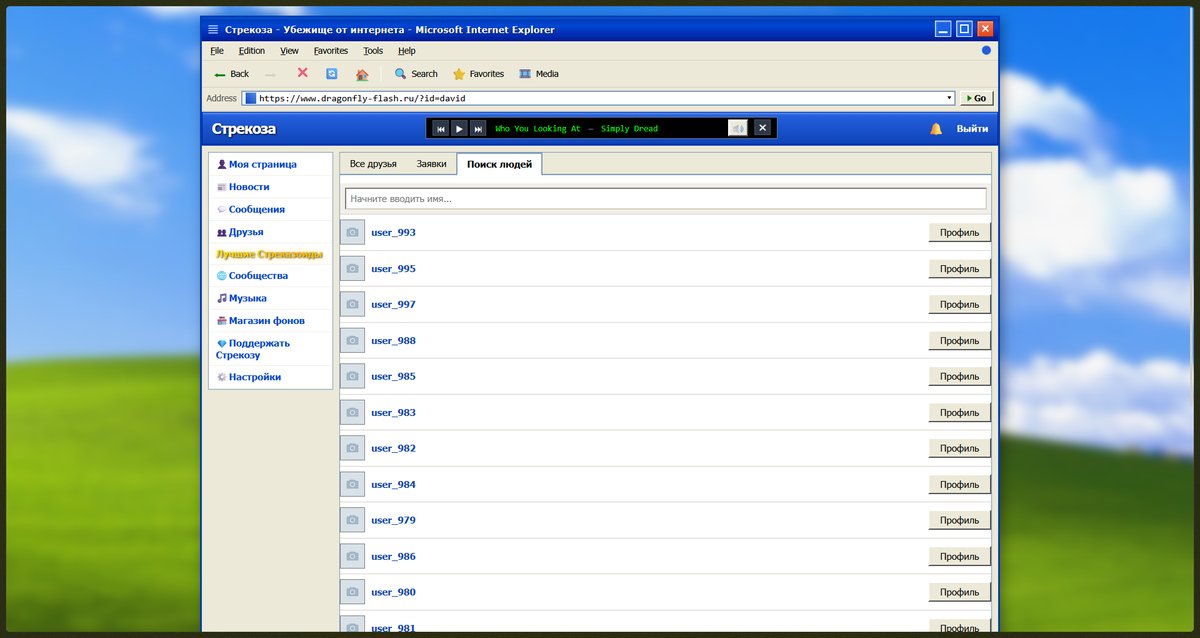Open the View menu
1200x638 pixels.
pyautogui.click(x=289, y=51)
